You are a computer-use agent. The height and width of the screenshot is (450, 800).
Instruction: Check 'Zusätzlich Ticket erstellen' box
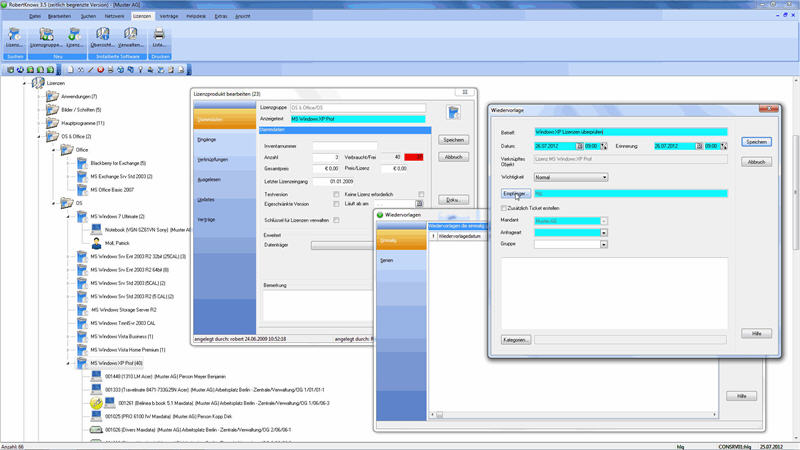(x=504, y=207)
